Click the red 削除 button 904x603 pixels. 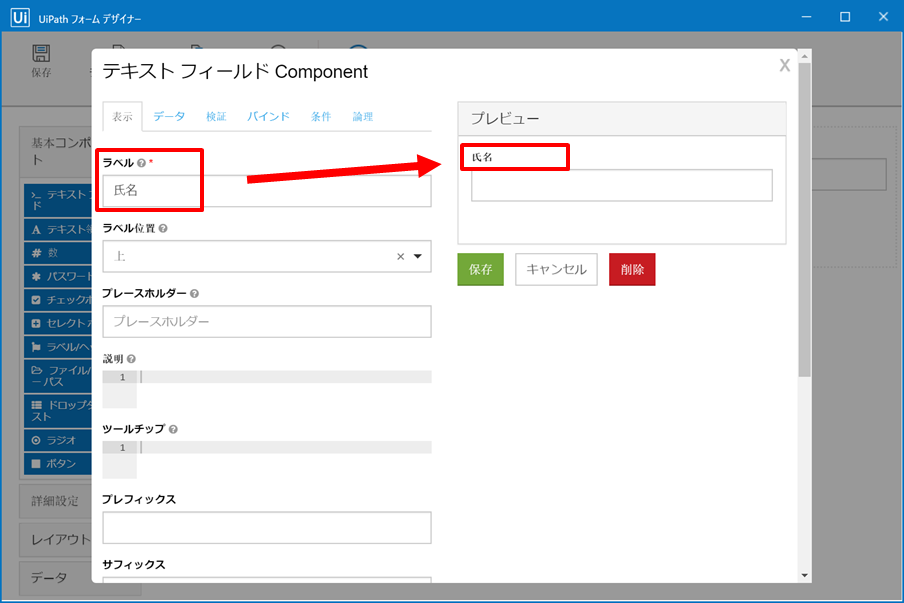632,269
